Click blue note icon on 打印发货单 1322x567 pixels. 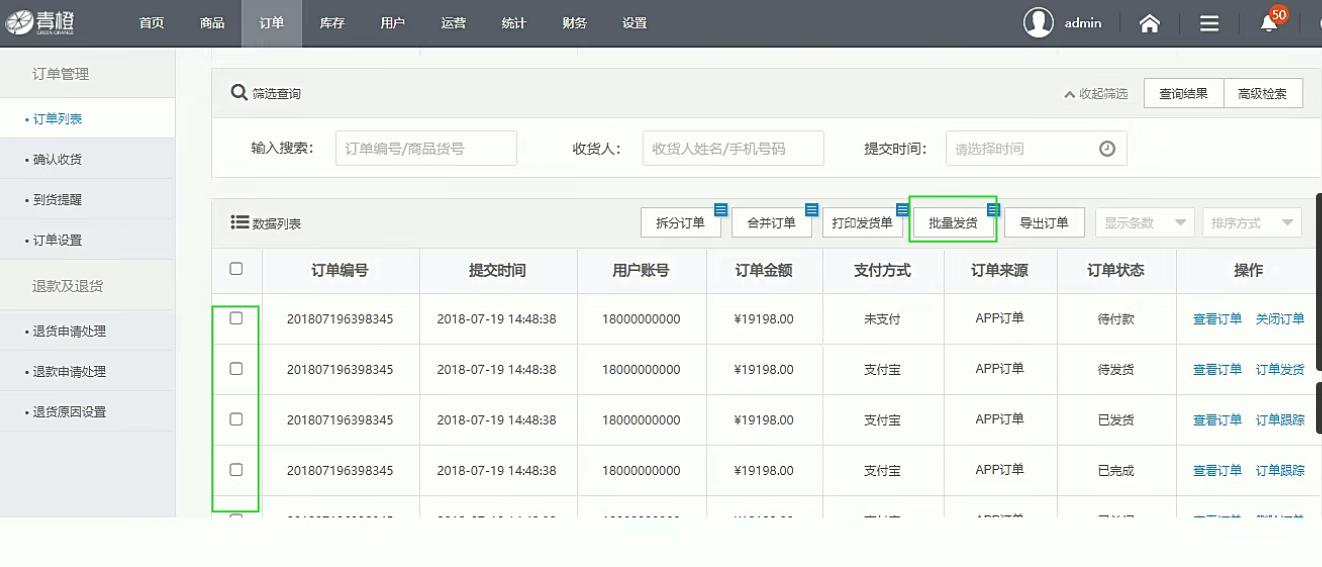point(902,210)
